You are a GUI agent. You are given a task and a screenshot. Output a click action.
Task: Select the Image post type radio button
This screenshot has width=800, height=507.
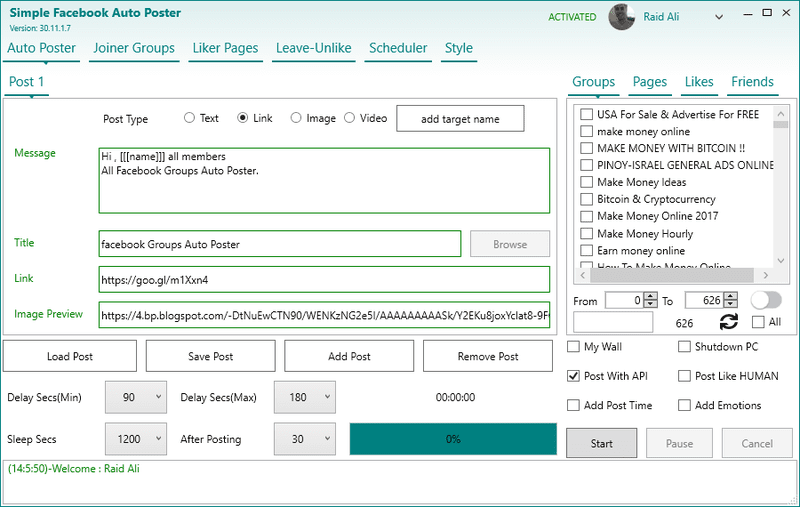point(296,118)
